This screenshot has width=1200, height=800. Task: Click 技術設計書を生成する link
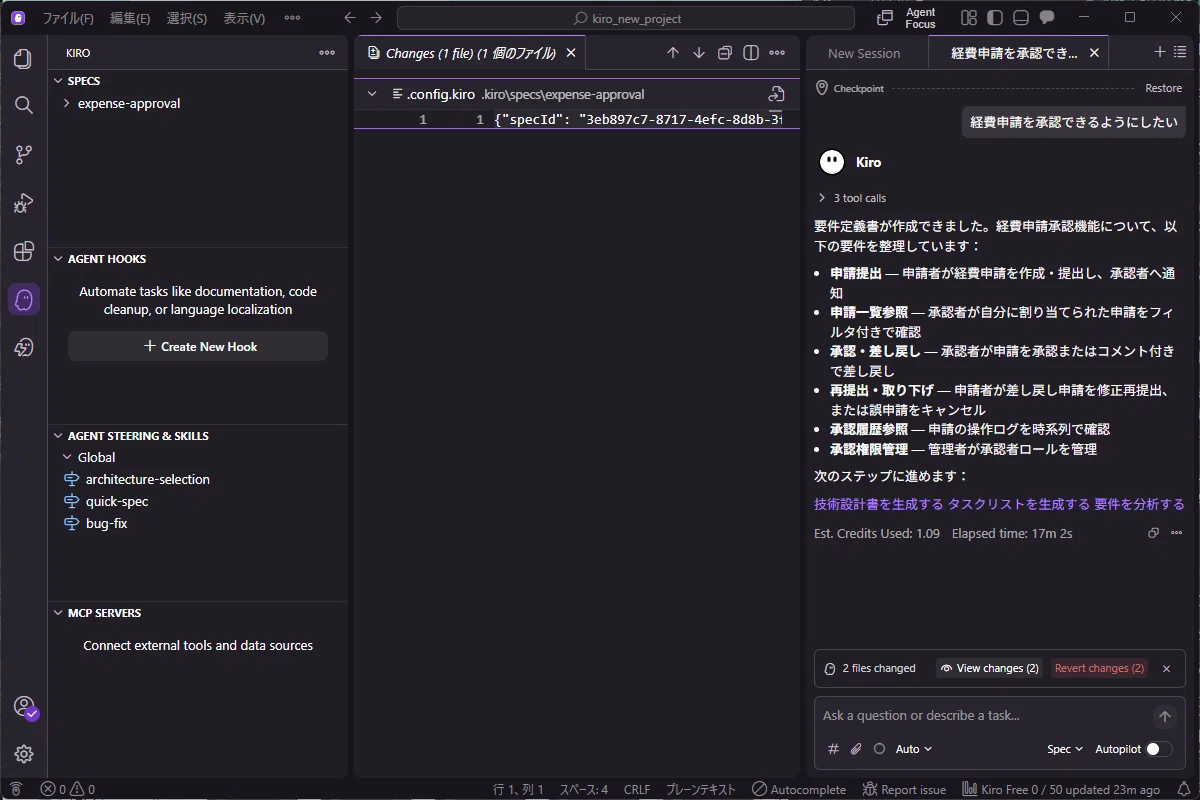[x=879, y=504]
